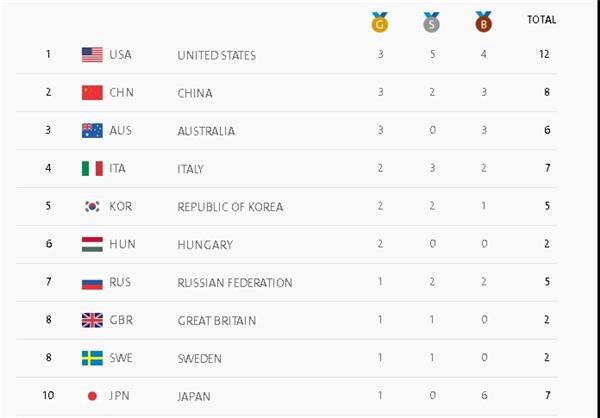Click the Japan flag icon

[x=92, y=396]
